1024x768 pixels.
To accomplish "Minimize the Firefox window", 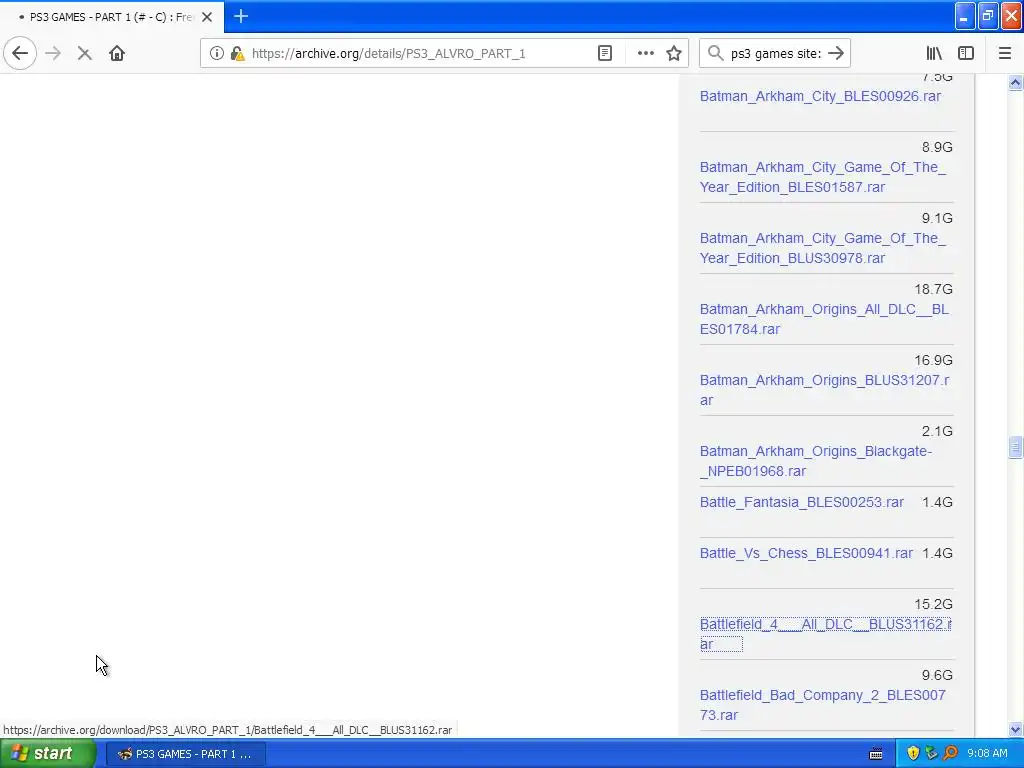I will (965, 16).
